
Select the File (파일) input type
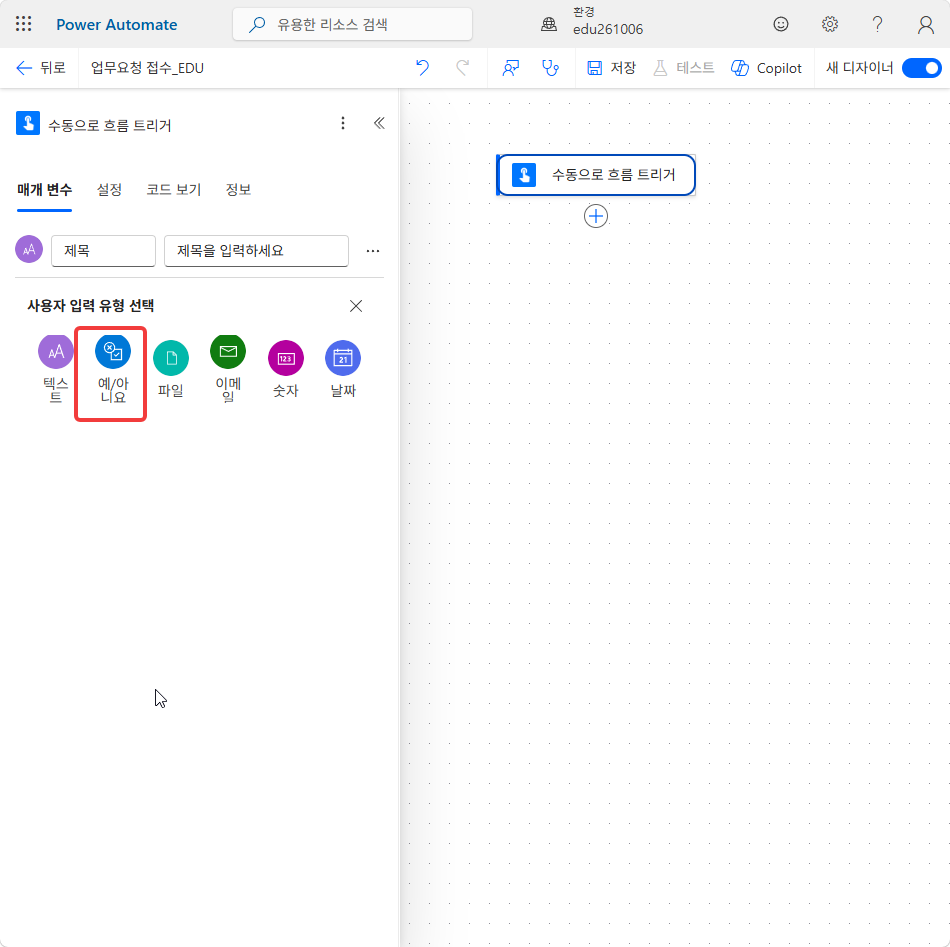coord(171,370)
